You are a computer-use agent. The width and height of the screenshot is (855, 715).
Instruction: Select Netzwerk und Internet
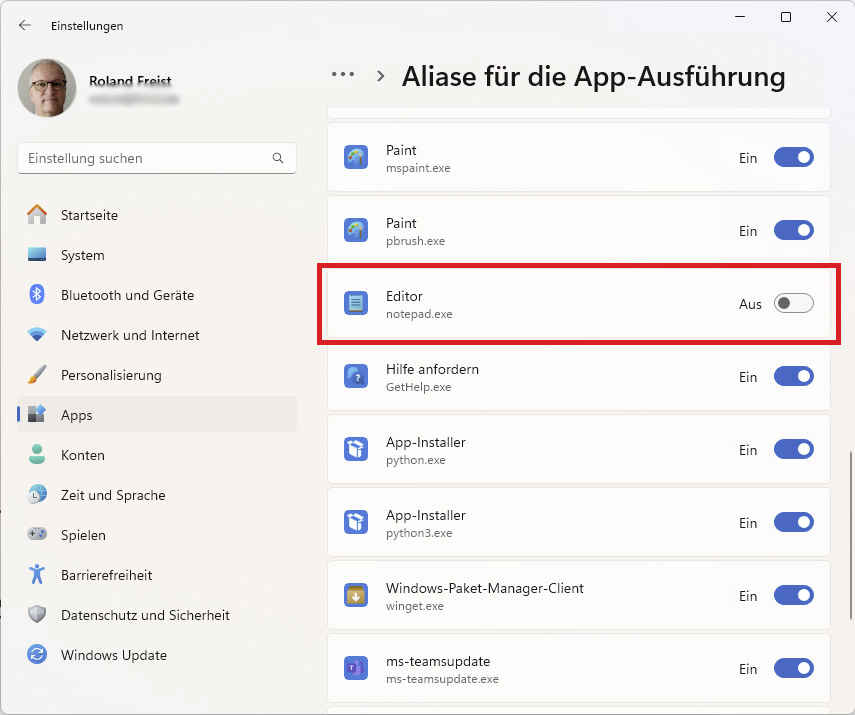[157, 335]
